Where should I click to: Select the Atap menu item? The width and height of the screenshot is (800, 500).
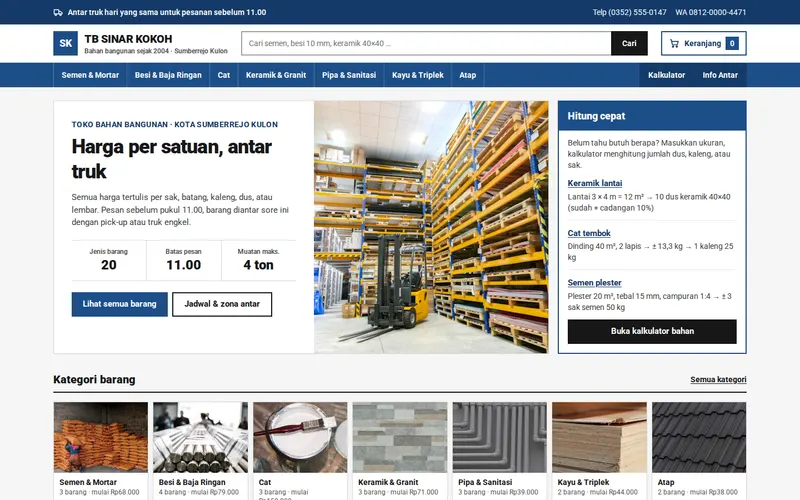point(467,75)
